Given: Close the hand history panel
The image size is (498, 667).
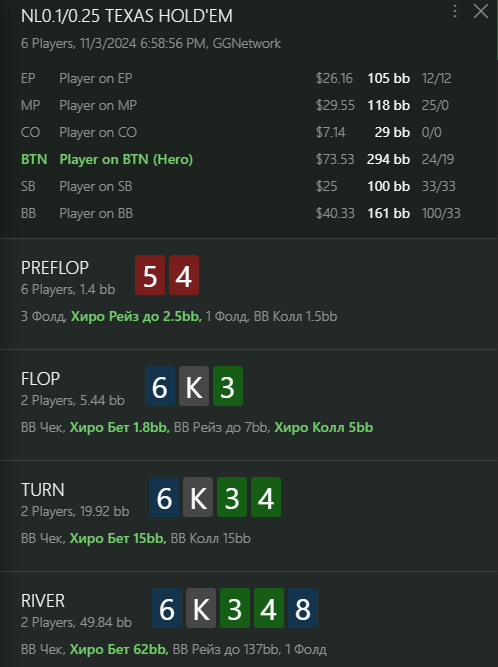Looking at the screenshot, I should point(481,11).
